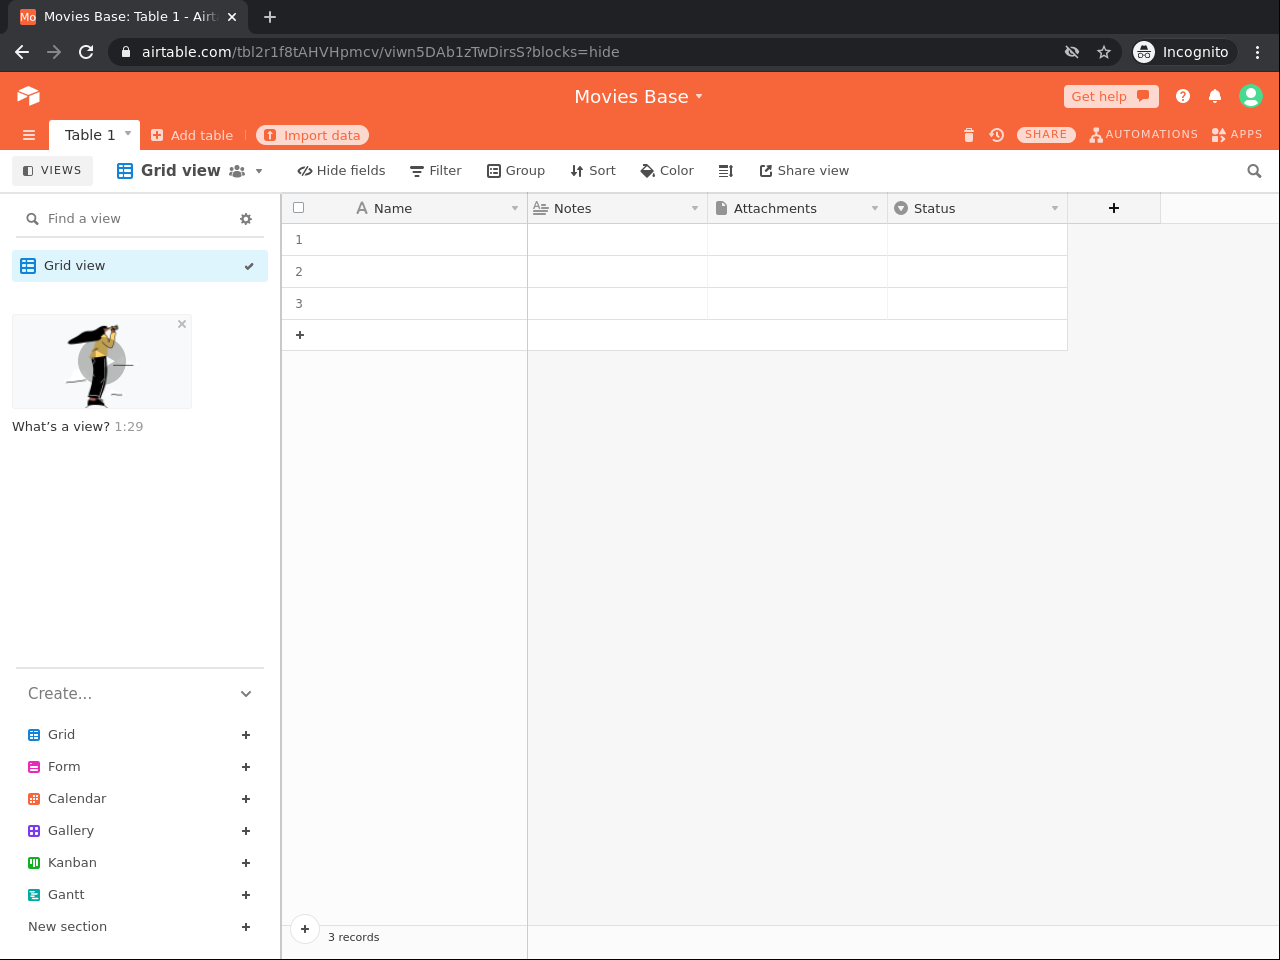Open the Notes field dropdown arrow
The image size is (1280, 960).
[695, 208]
